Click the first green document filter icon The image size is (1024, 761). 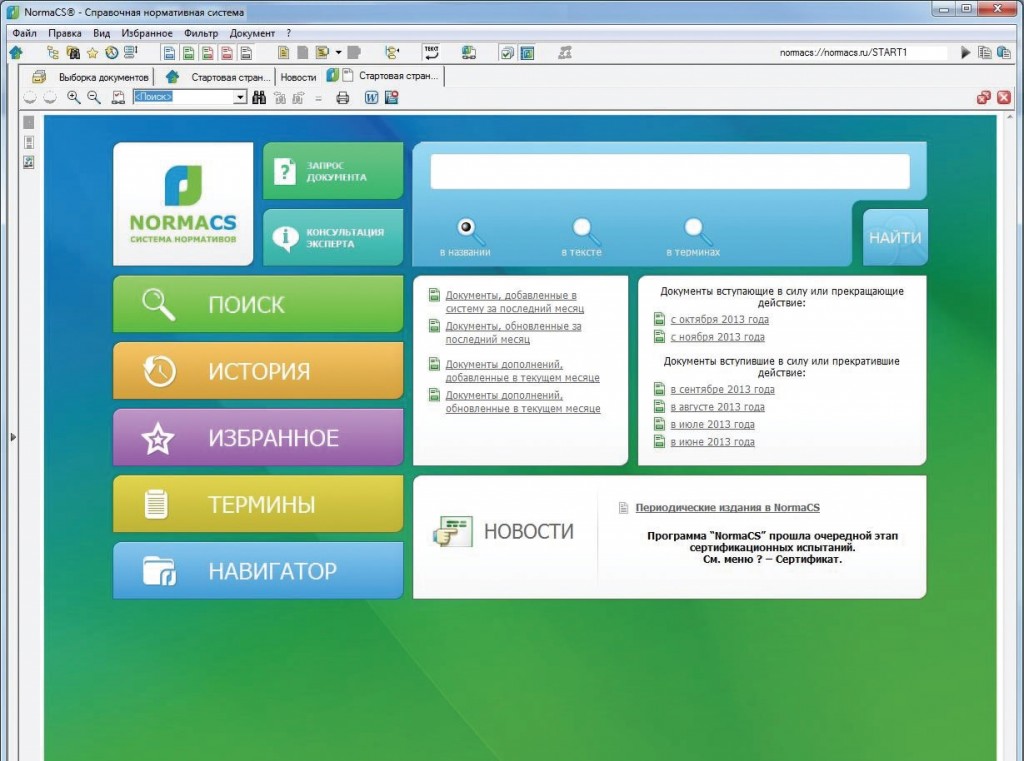(x=188, y=53)
